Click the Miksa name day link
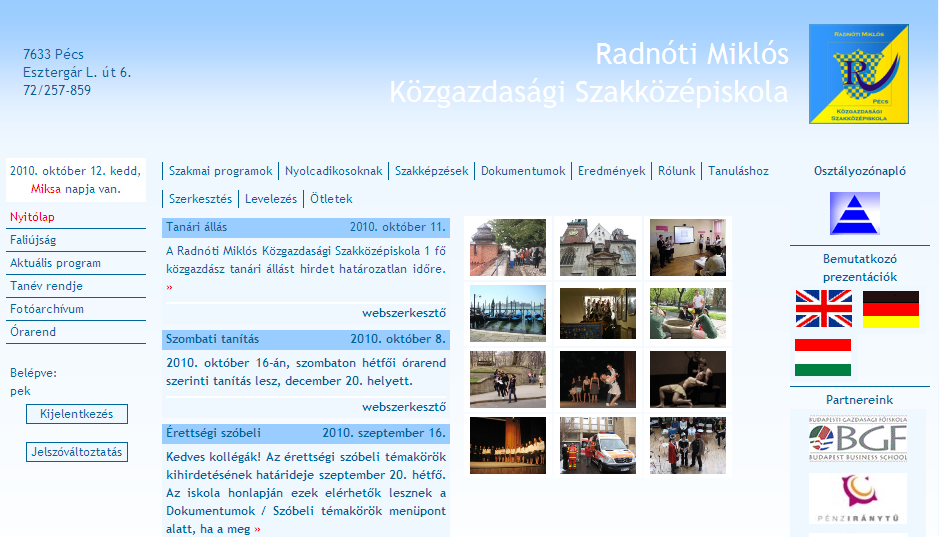The image size is (939, 537). pos(46,188)
